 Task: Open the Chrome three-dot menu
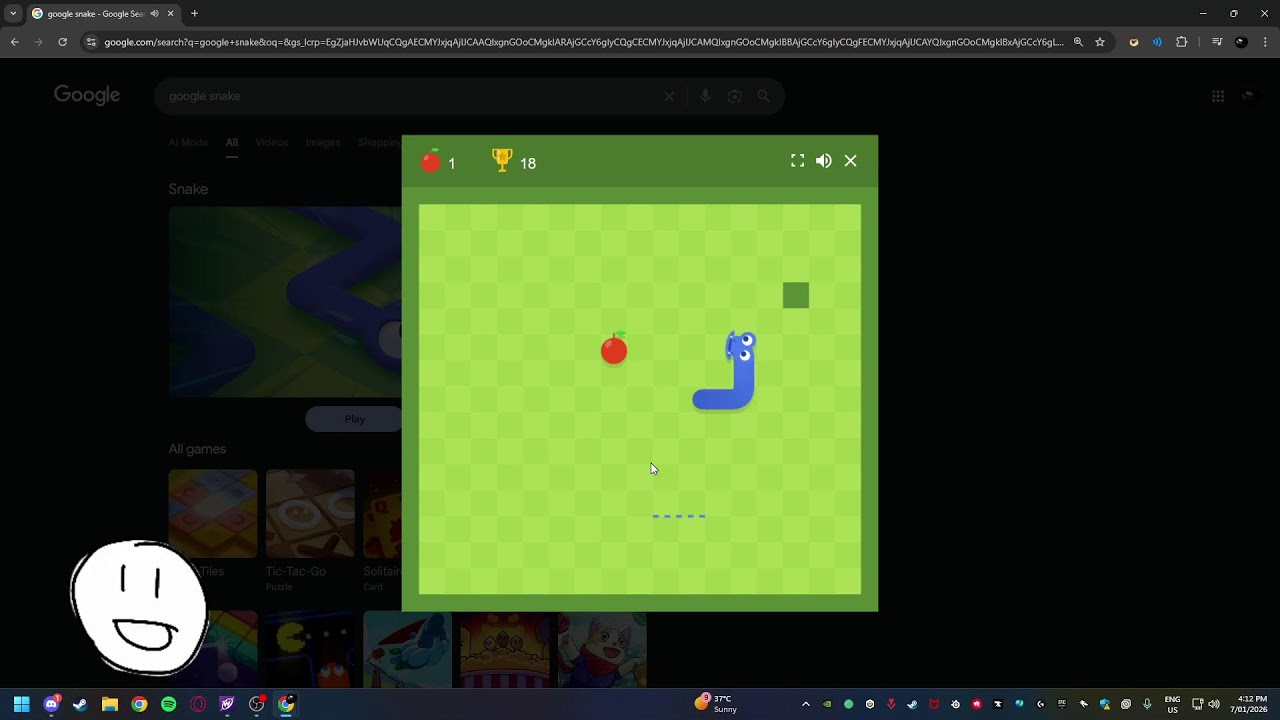1265,42
